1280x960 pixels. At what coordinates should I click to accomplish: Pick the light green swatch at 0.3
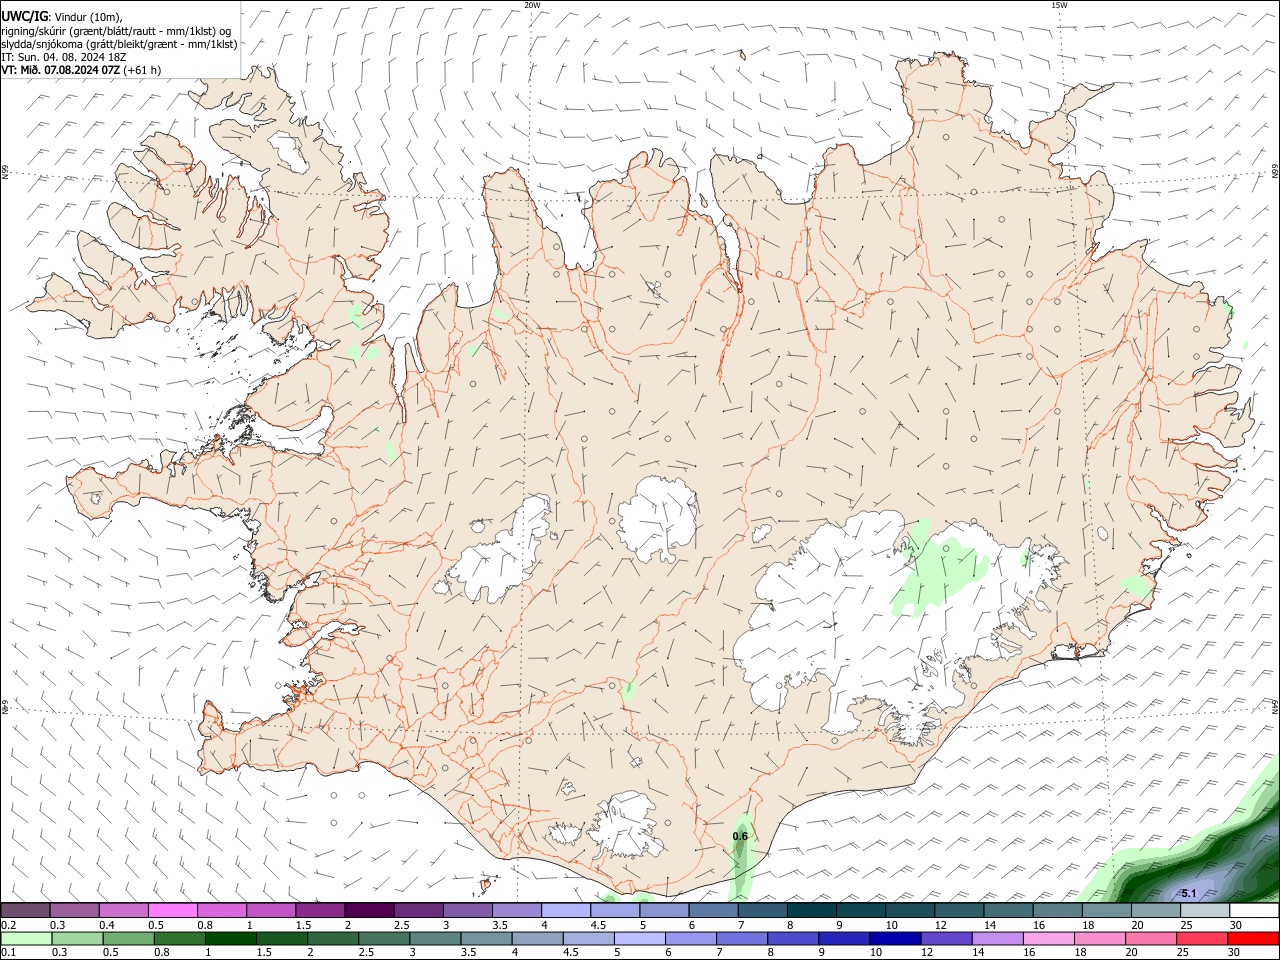pyautogui.click(x=76, y=938)
